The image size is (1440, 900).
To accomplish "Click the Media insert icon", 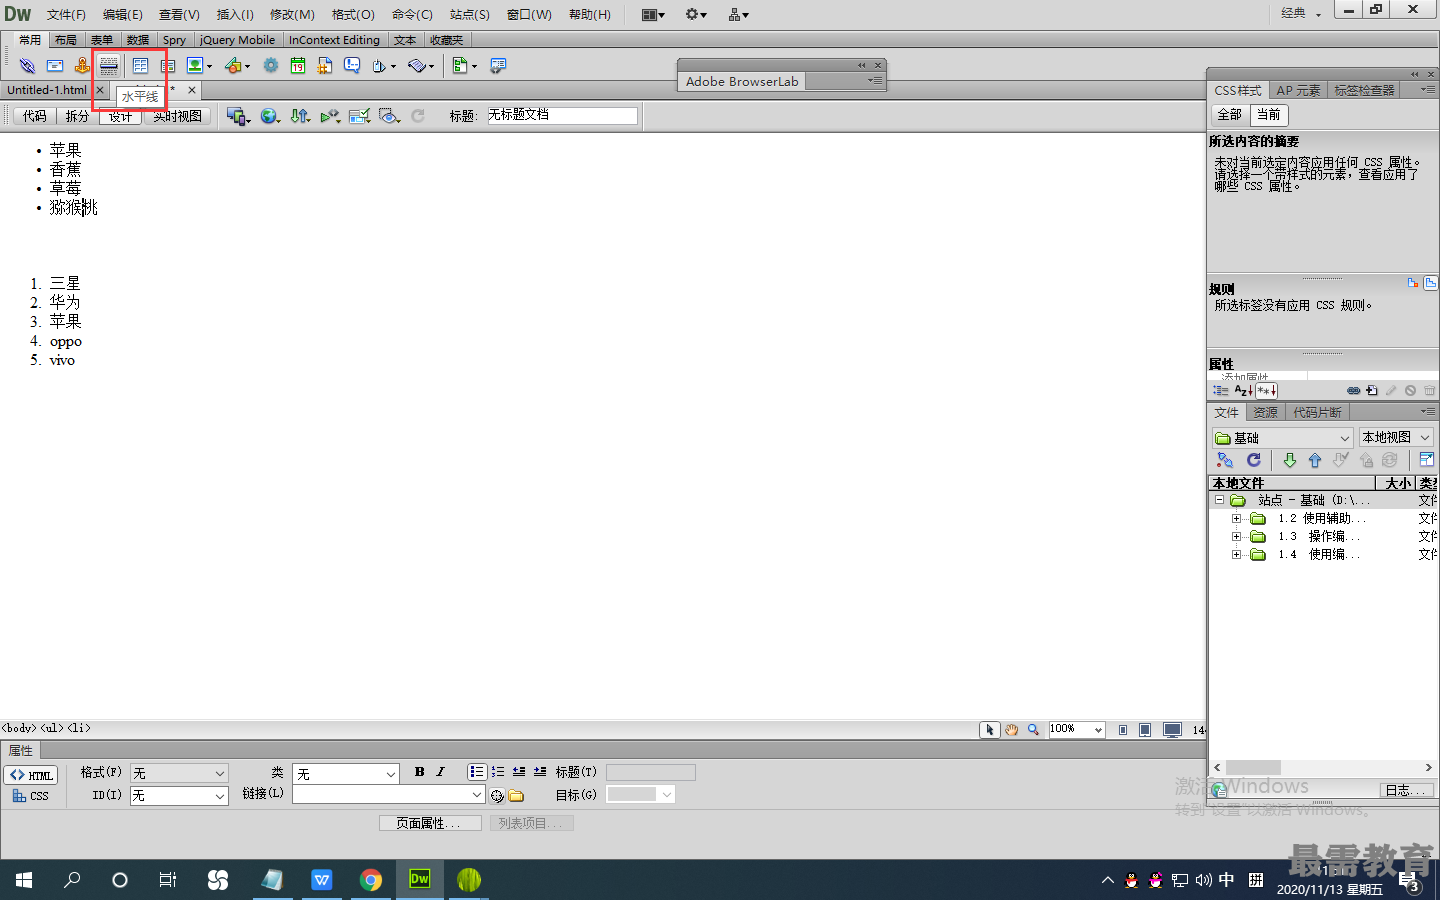I will point(237,66).
